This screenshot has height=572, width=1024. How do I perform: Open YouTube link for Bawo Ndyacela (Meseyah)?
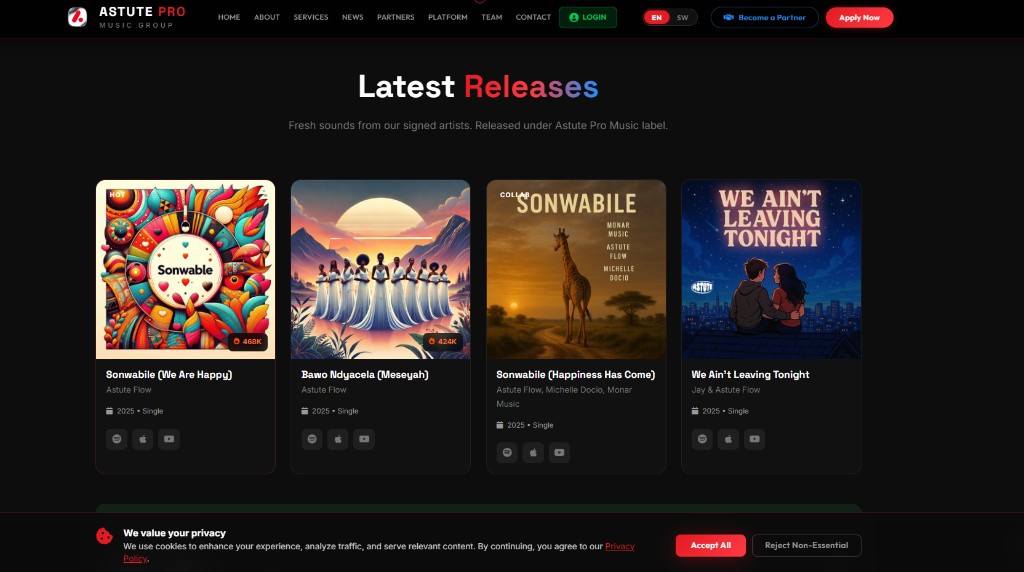(x=364, y=439)
